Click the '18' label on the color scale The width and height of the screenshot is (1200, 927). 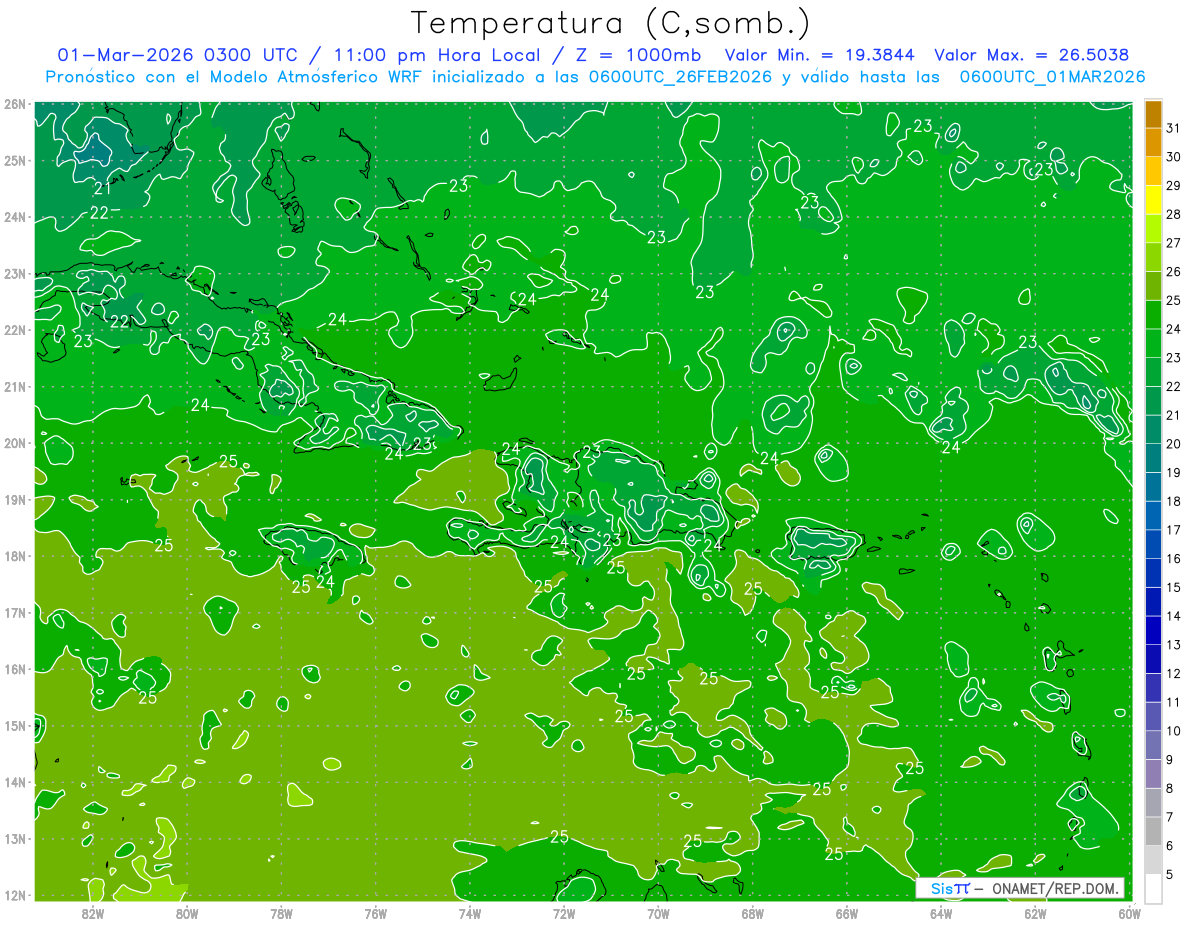click(x=1173, y=501)
